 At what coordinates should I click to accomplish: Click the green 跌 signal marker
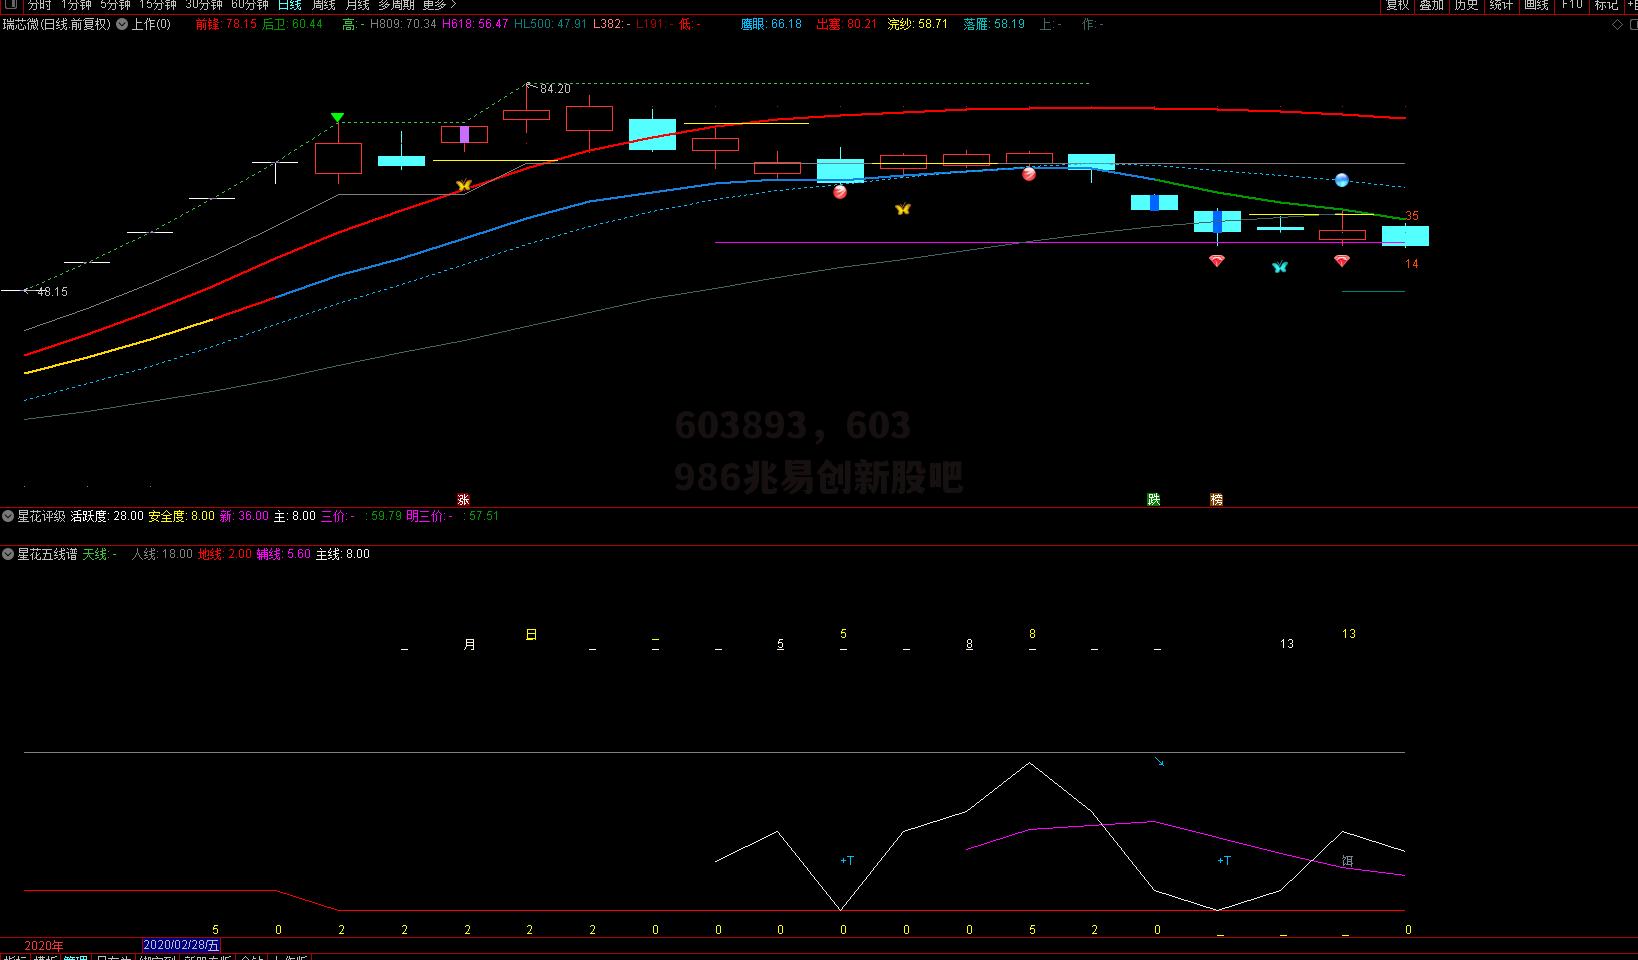[1154, 499]
